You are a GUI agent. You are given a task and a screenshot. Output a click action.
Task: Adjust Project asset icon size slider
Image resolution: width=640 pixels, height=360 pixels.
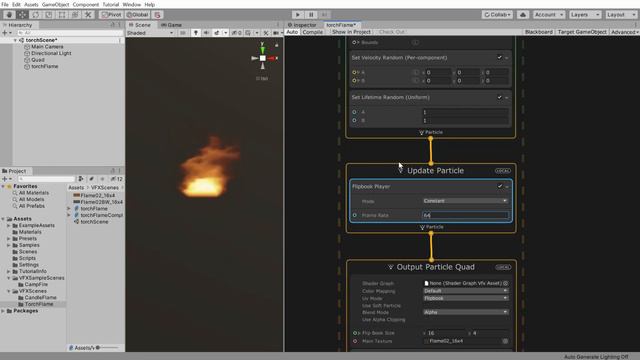tap(108, 348)
